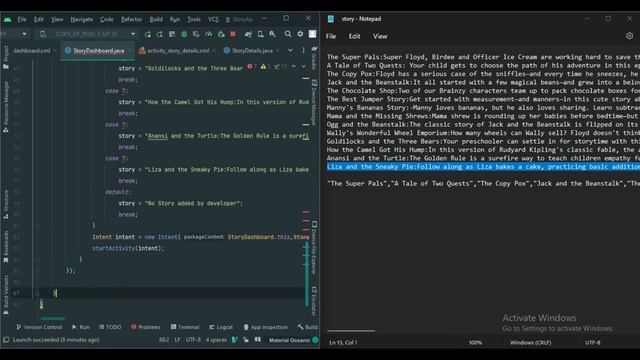
Task: Open the Logcat tool window
Action: 221,327
